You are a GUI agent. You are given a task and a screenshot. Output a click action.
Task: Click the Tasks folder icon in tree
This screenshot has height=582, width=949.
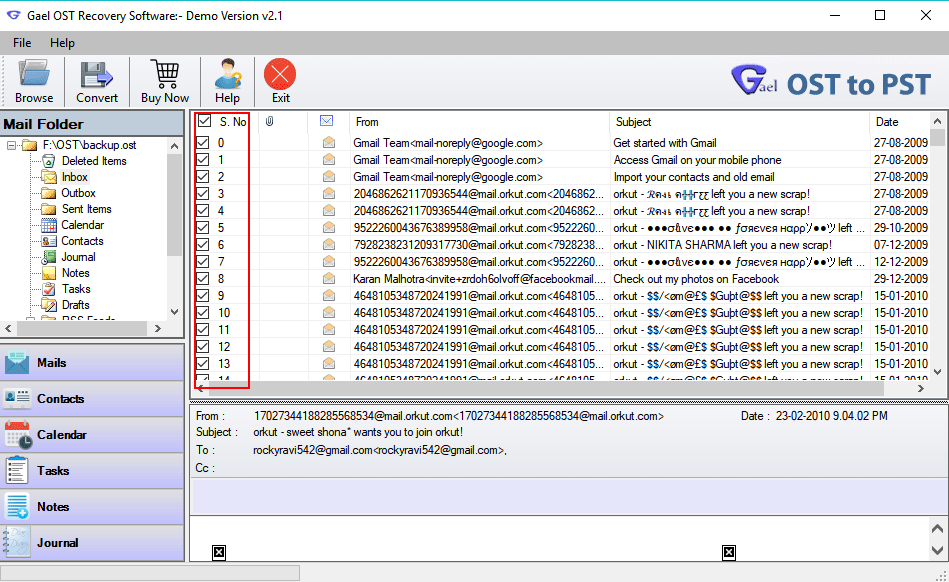click(x=48, y=289)
